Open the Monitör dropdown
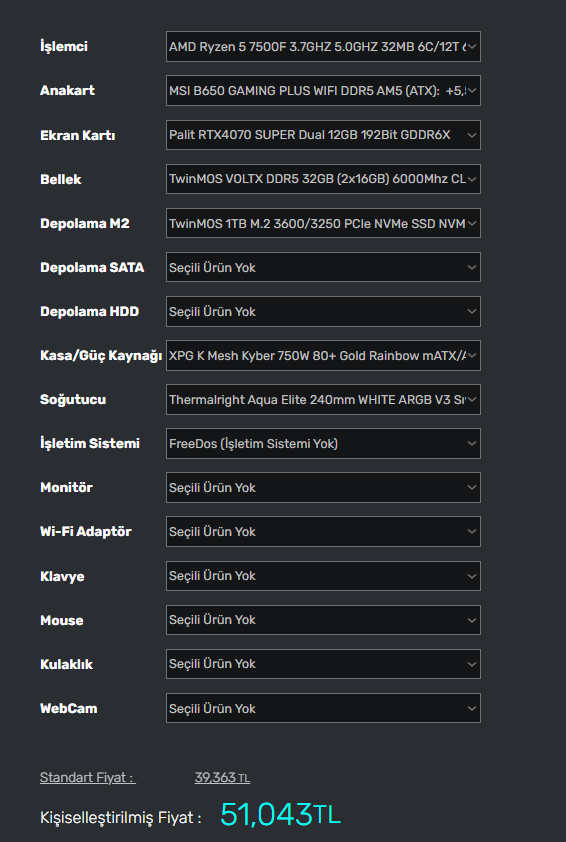The image size is (566, 842). tap(323, 488)
